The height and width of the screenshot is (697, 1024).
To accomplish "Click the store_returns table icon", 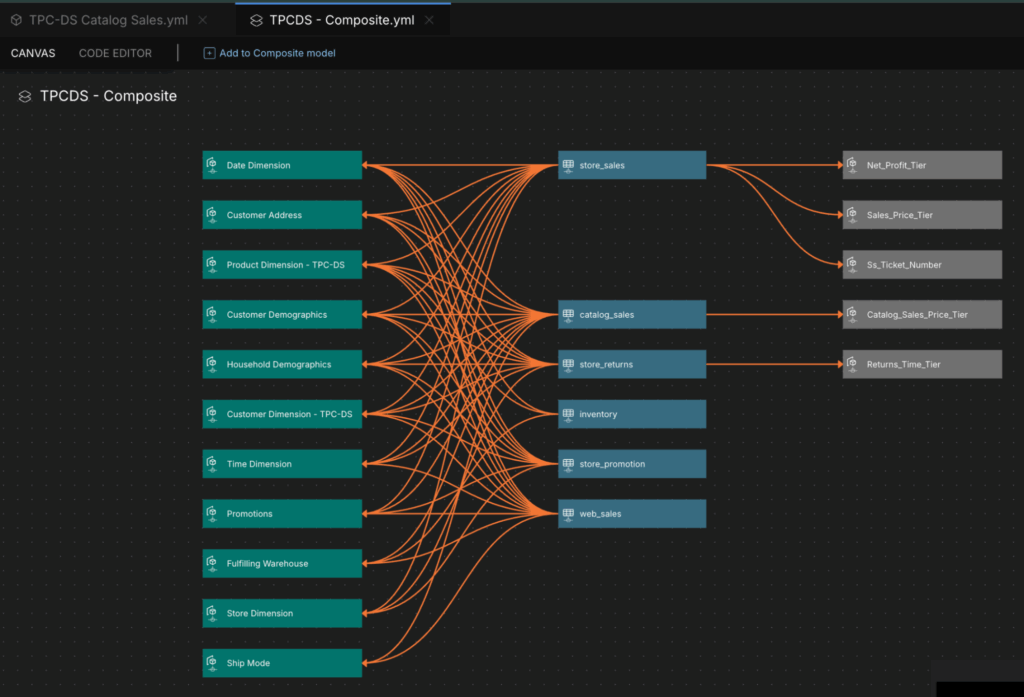I will [x=568, y=364].
